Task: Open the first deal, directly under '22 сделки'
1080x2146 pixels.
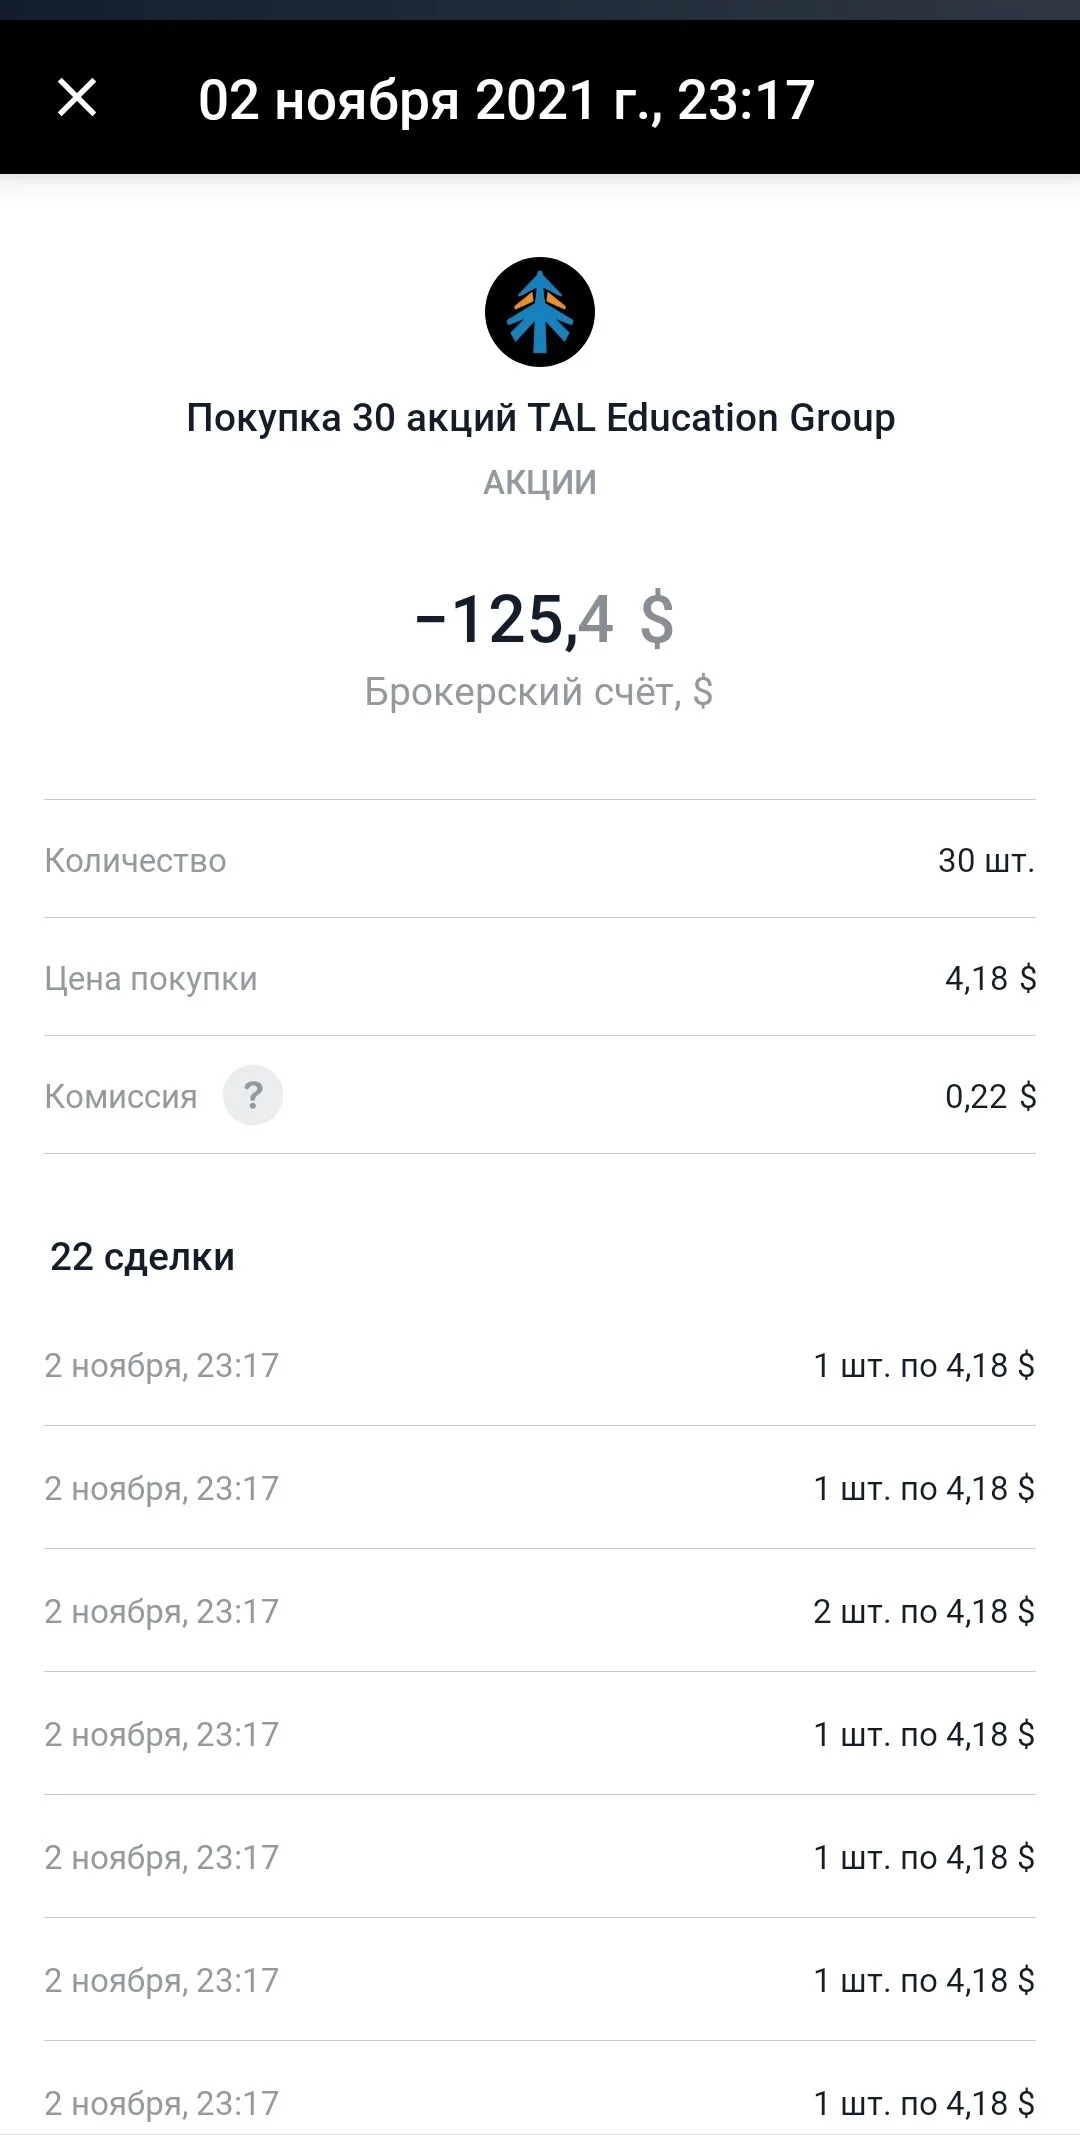Action: pos(540,1365)
